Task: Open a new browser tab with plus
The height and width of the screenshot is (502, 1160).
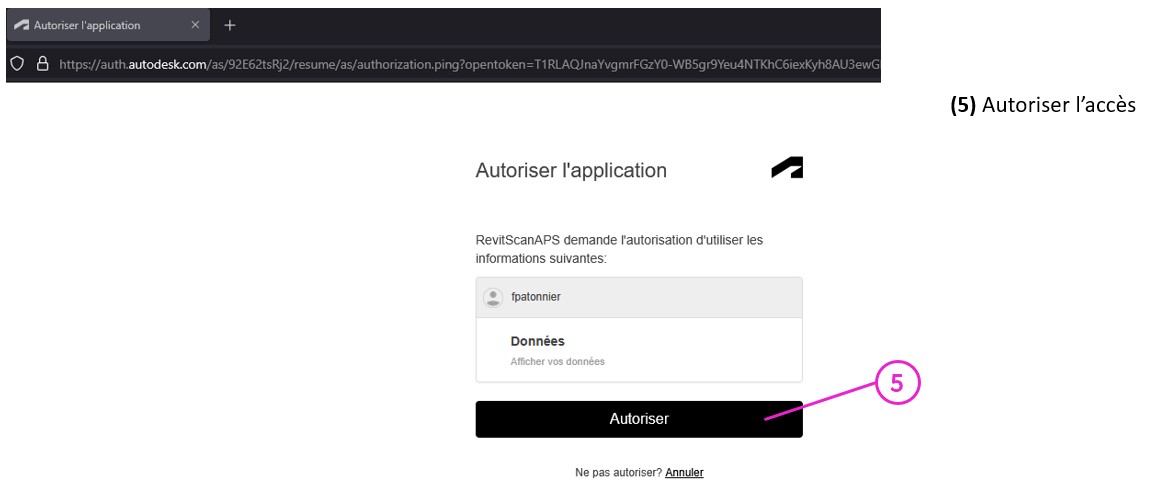Action: click(x=229, y=25)
